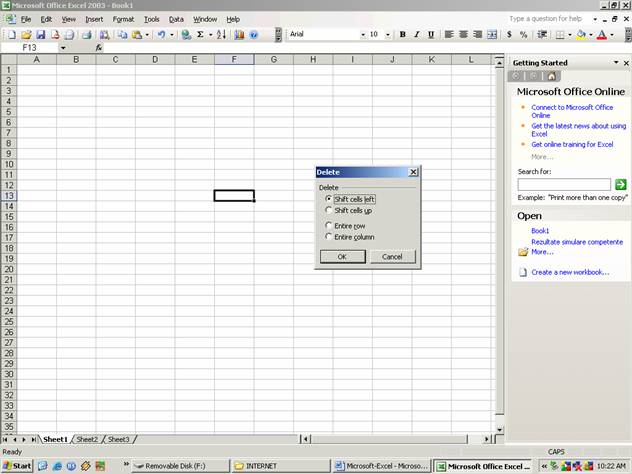Expand the AutoSum functions dropdown arrow
Viewport: 632px width, 474px height.
tap(210, 35)
